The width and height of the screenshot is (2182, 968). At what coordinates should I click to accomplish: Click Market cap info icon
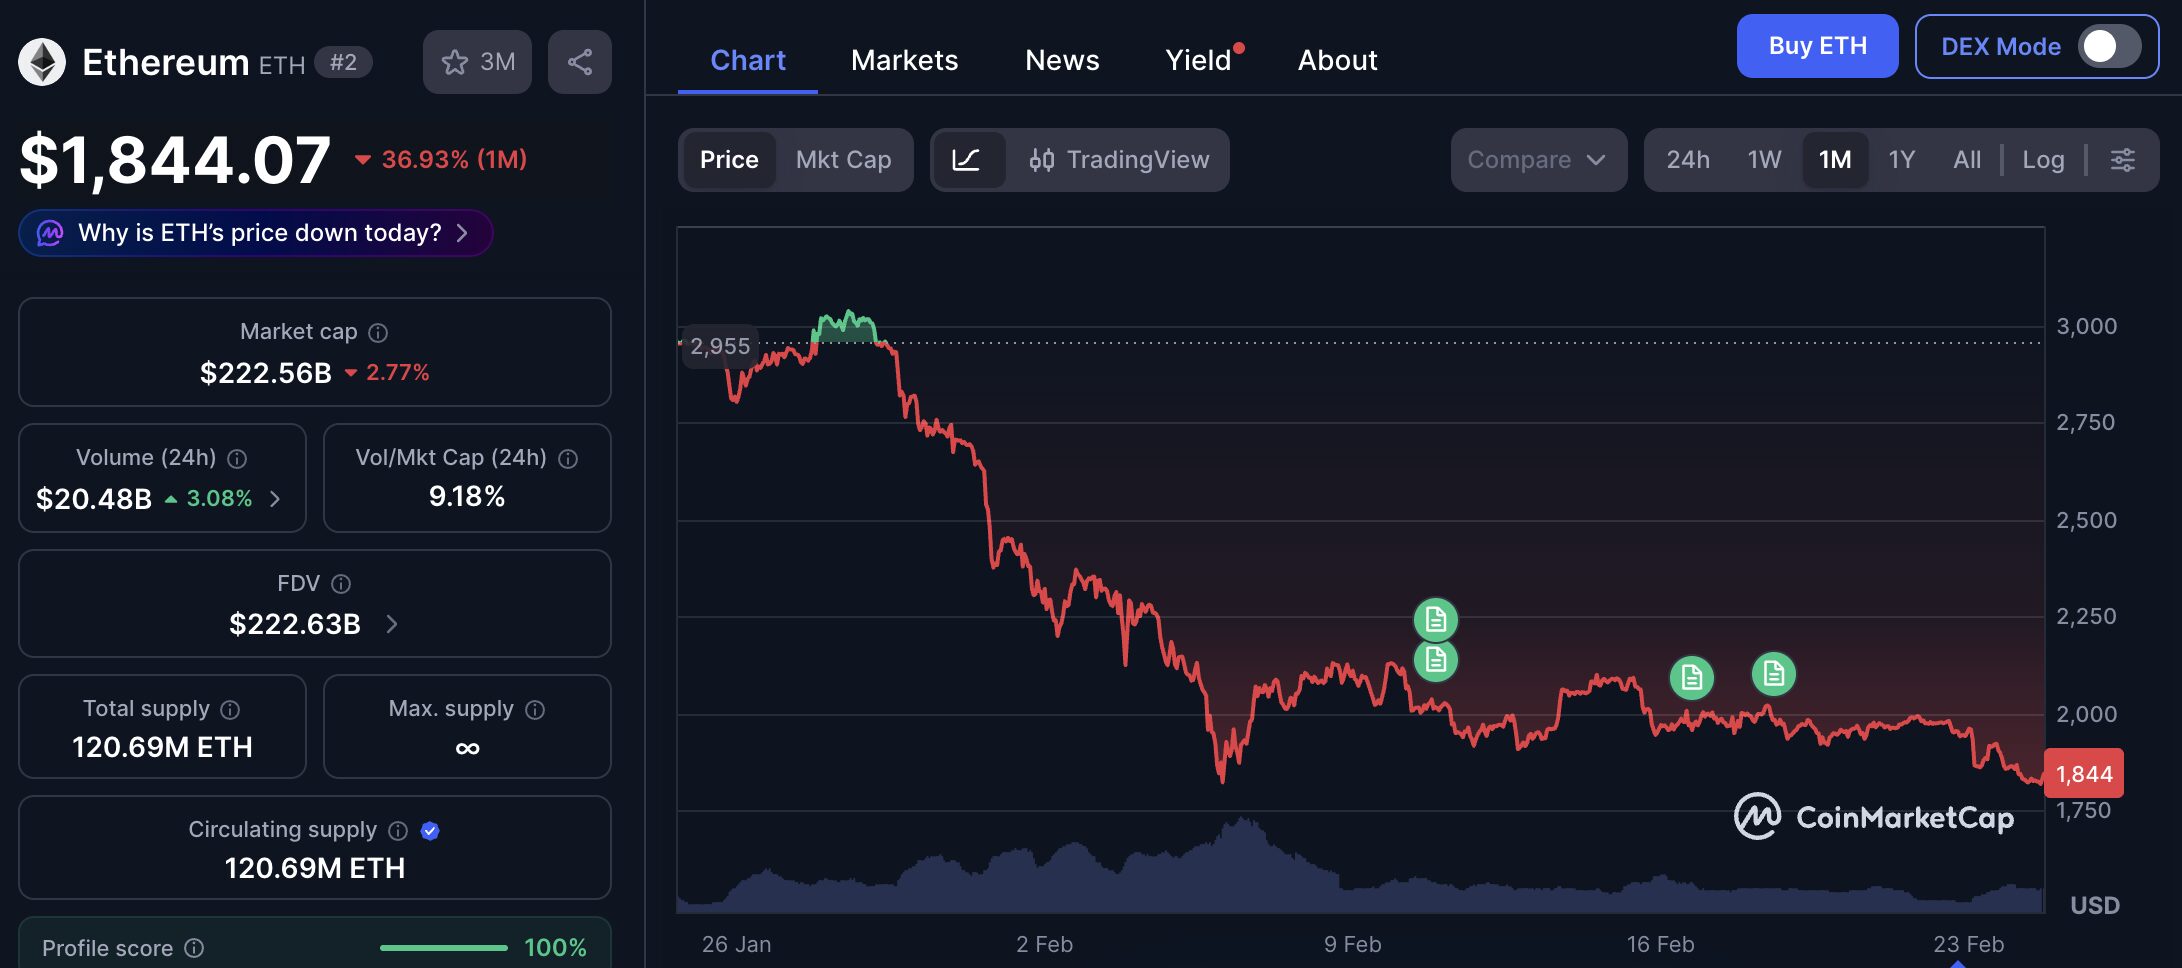[378, 333]
